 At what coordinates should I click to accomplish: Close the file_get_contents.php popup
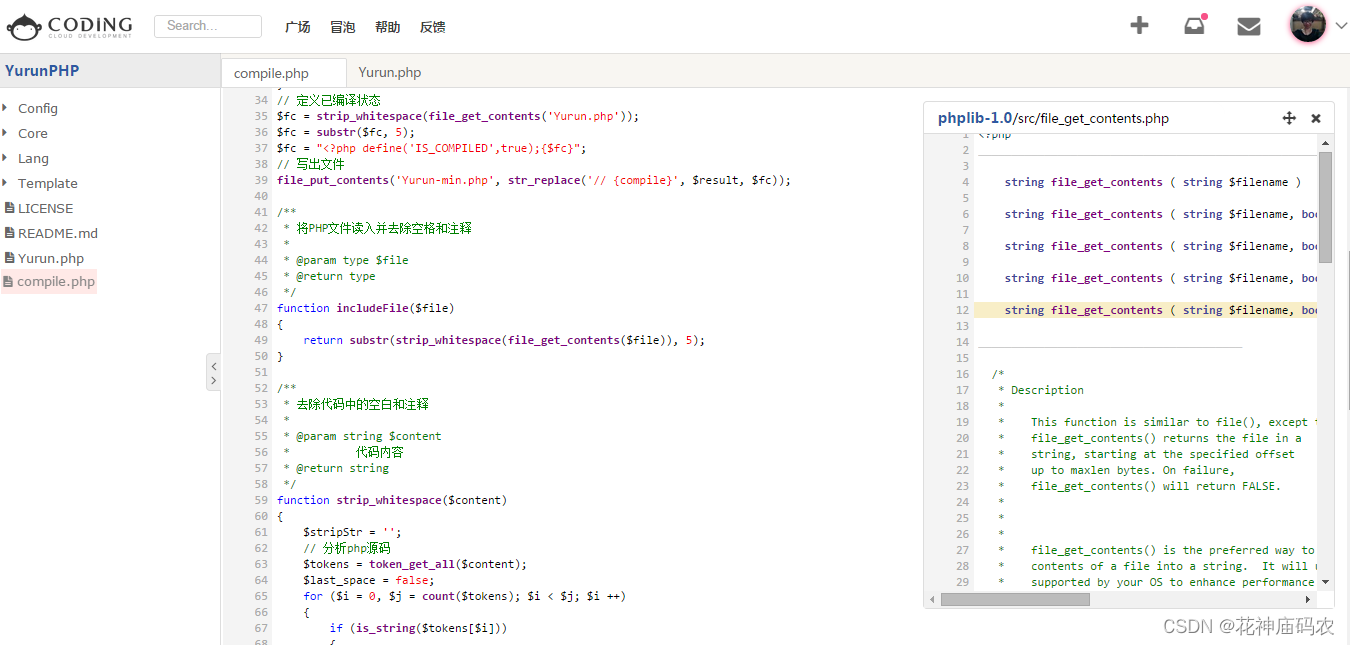[1316, 118]
